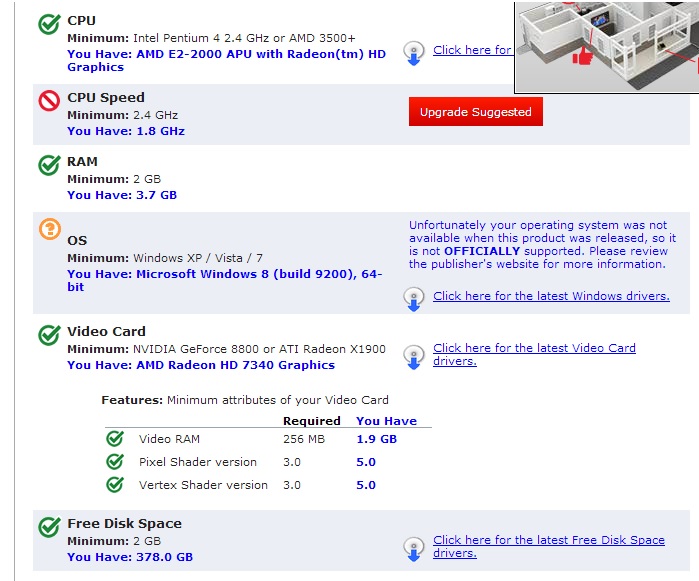Click the 'CPU Speed' heading

[106, 97]
